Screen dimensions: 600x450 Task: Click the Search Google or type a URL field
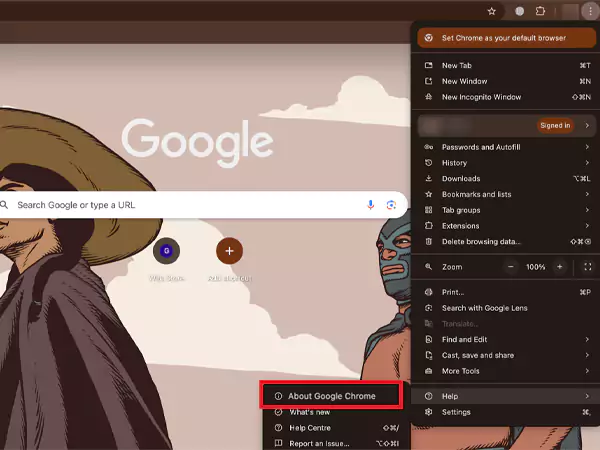point(203,205)
